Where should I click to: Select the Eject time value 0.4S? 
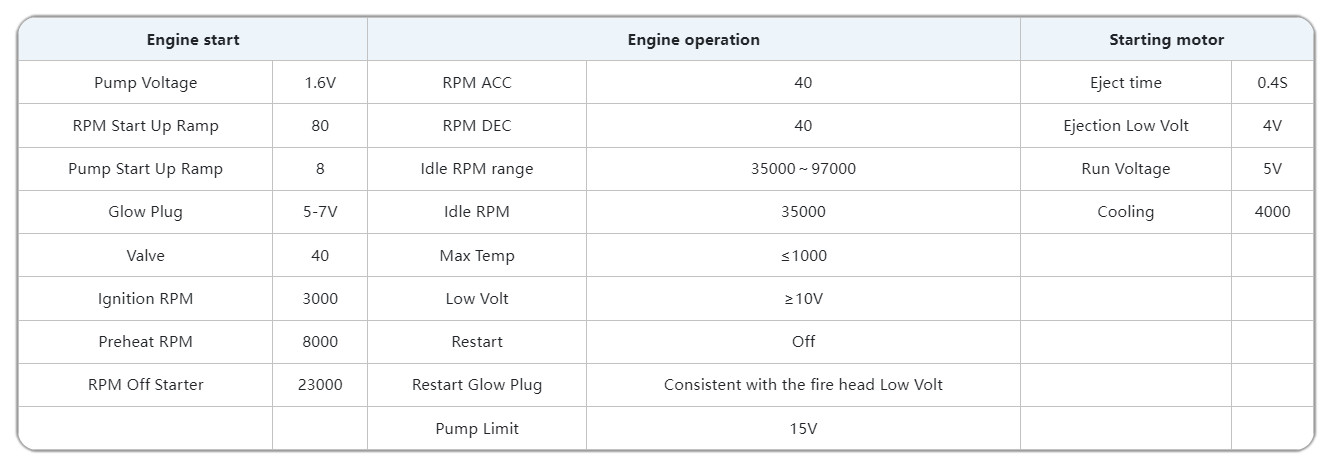pyautogui.click(x=1272, y=83)
